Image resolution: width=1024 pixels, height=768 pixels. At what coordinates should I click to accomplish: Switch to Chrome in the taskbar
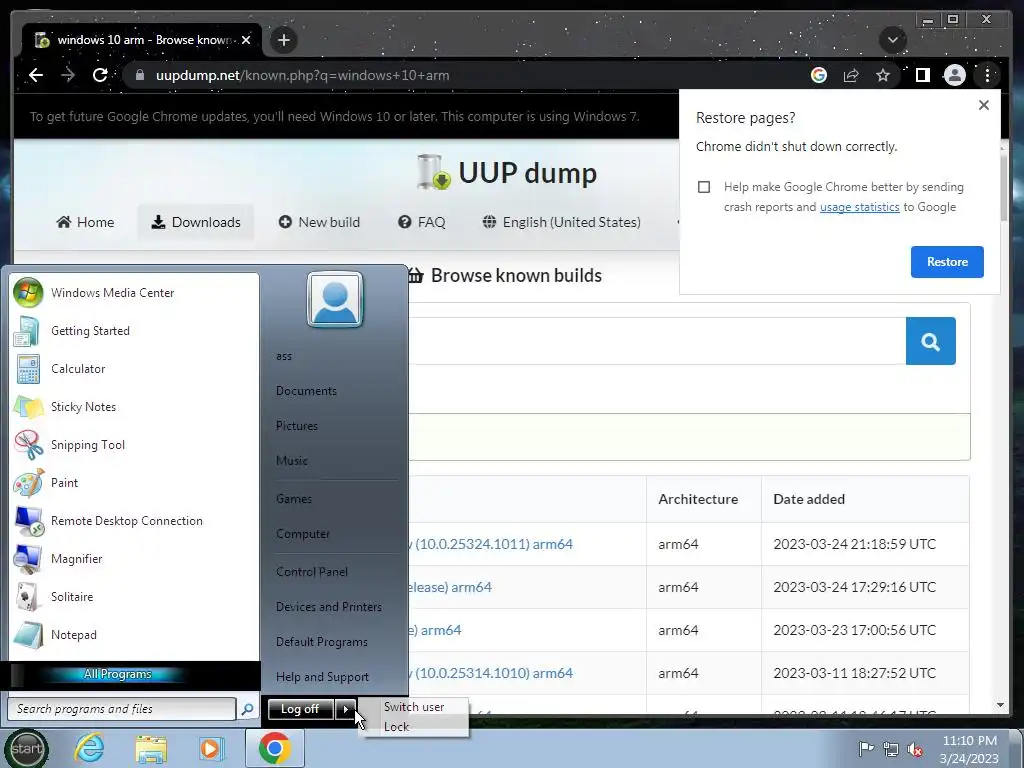[x=274, y=748]
